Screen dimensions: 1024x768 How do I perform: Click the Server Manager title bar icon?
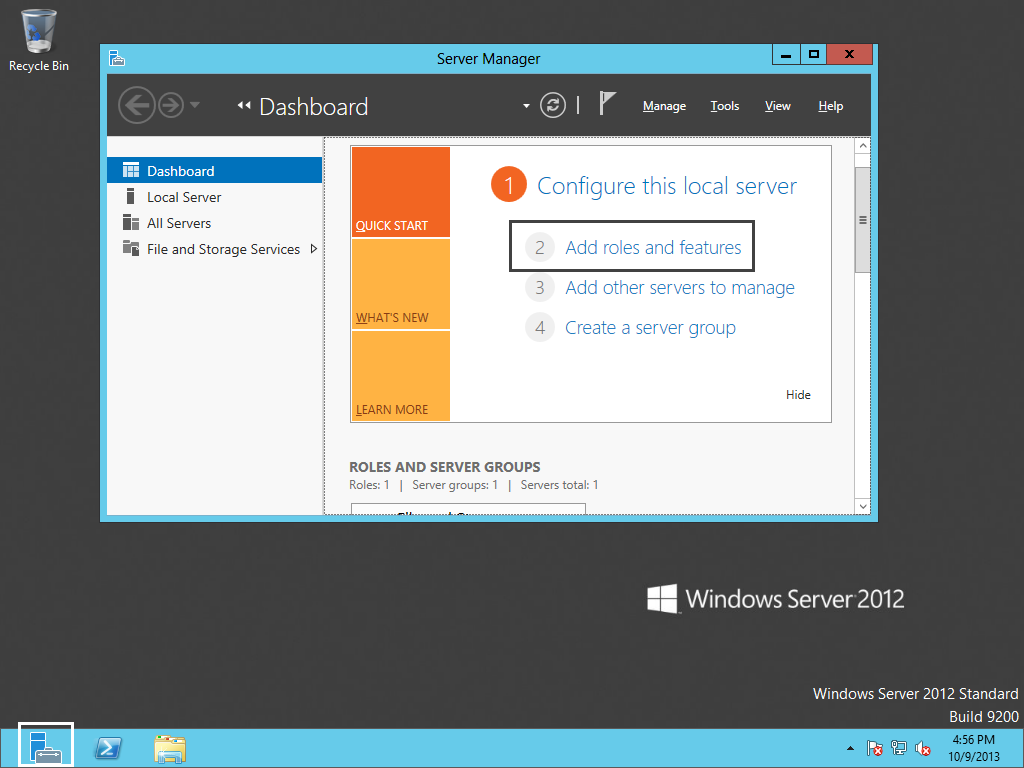coord(117,58)
